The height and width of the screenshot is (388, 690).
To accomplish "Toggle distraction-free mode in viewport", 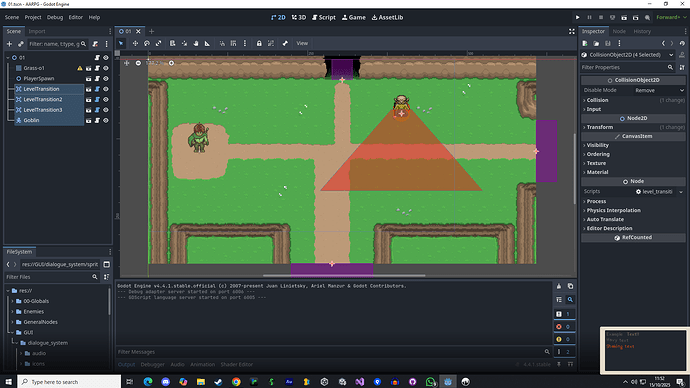I will coord(572,31).
